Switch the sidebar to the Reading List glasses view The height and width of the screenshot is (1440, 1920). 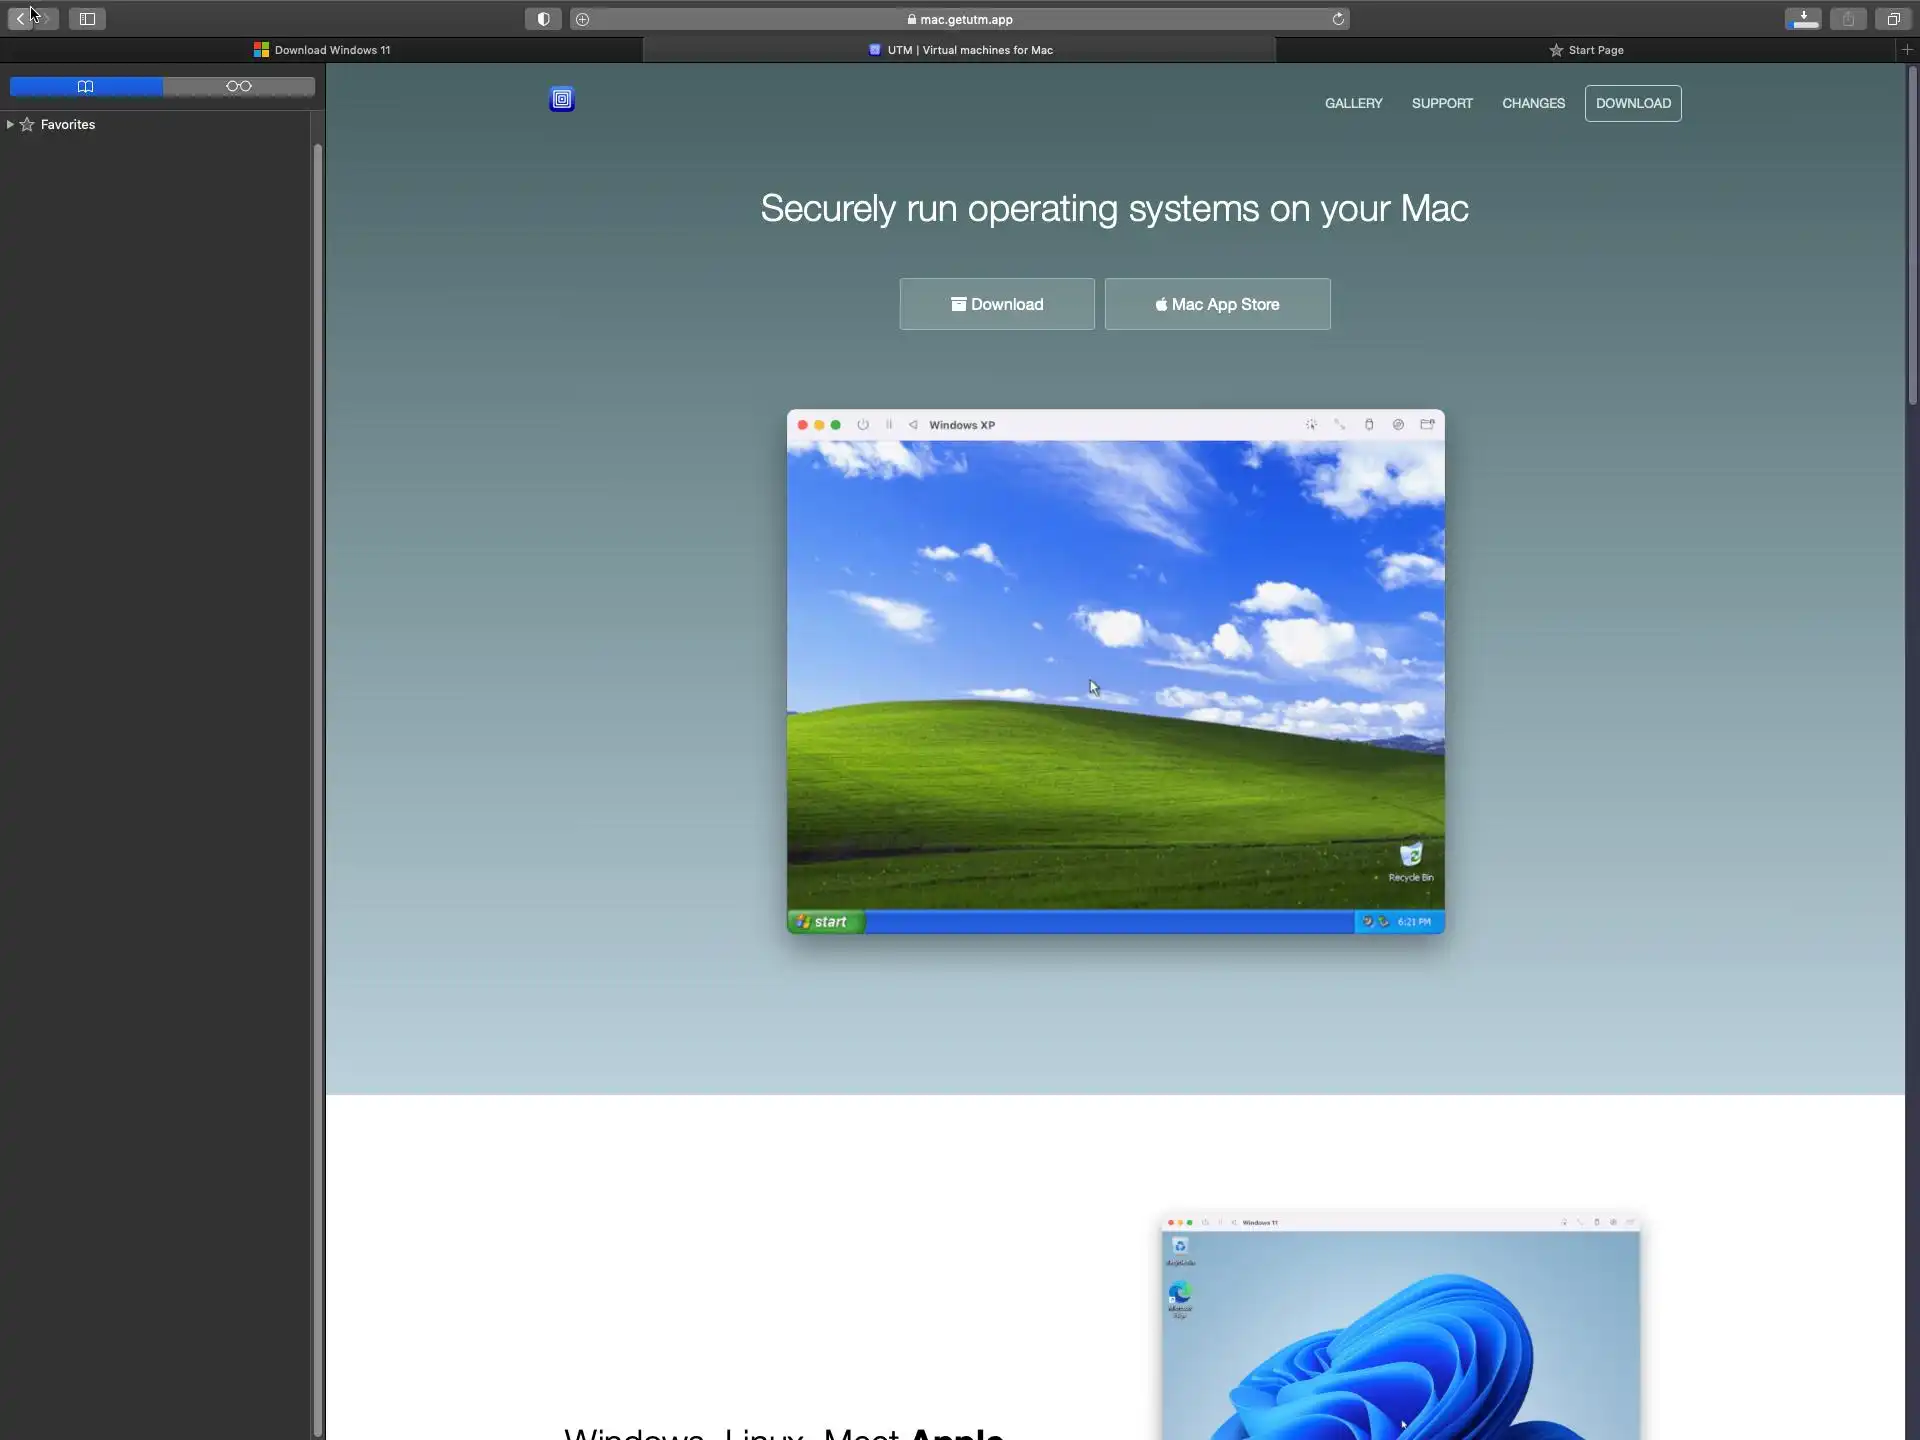(238, 87)
